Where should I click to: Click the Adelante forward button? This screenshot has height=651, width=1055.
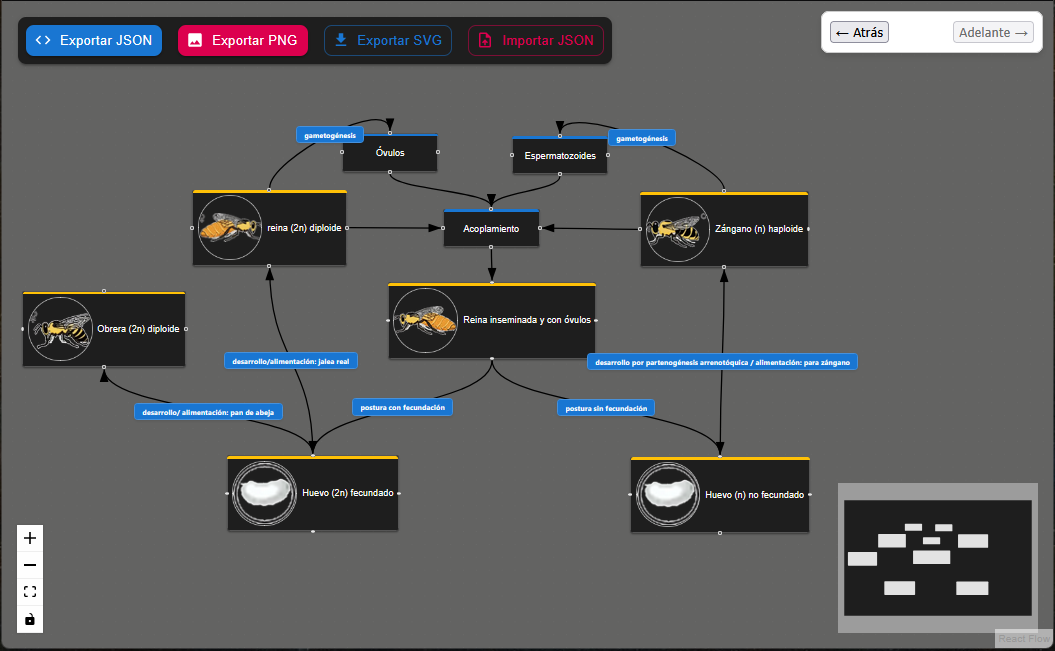993,32
